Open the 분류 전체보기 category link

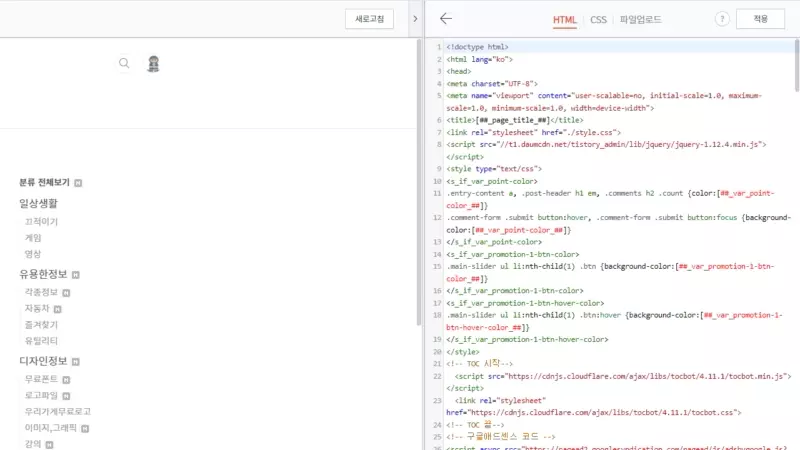coord(44,182)
